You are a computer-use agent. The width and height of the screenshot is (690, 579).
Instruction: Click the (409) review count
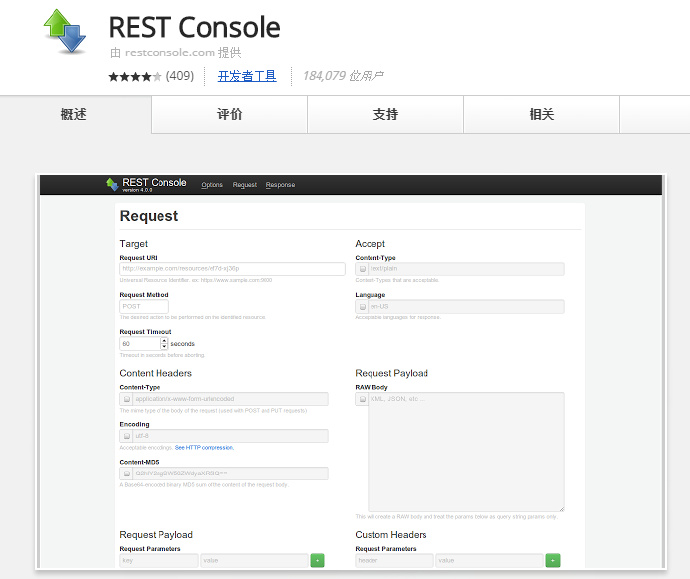pos(180,76)
